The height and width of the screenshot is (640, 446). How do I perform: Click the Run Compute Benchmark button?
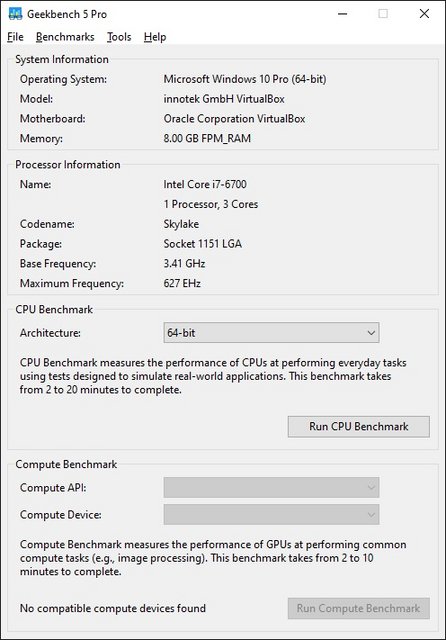pos(359,608)
